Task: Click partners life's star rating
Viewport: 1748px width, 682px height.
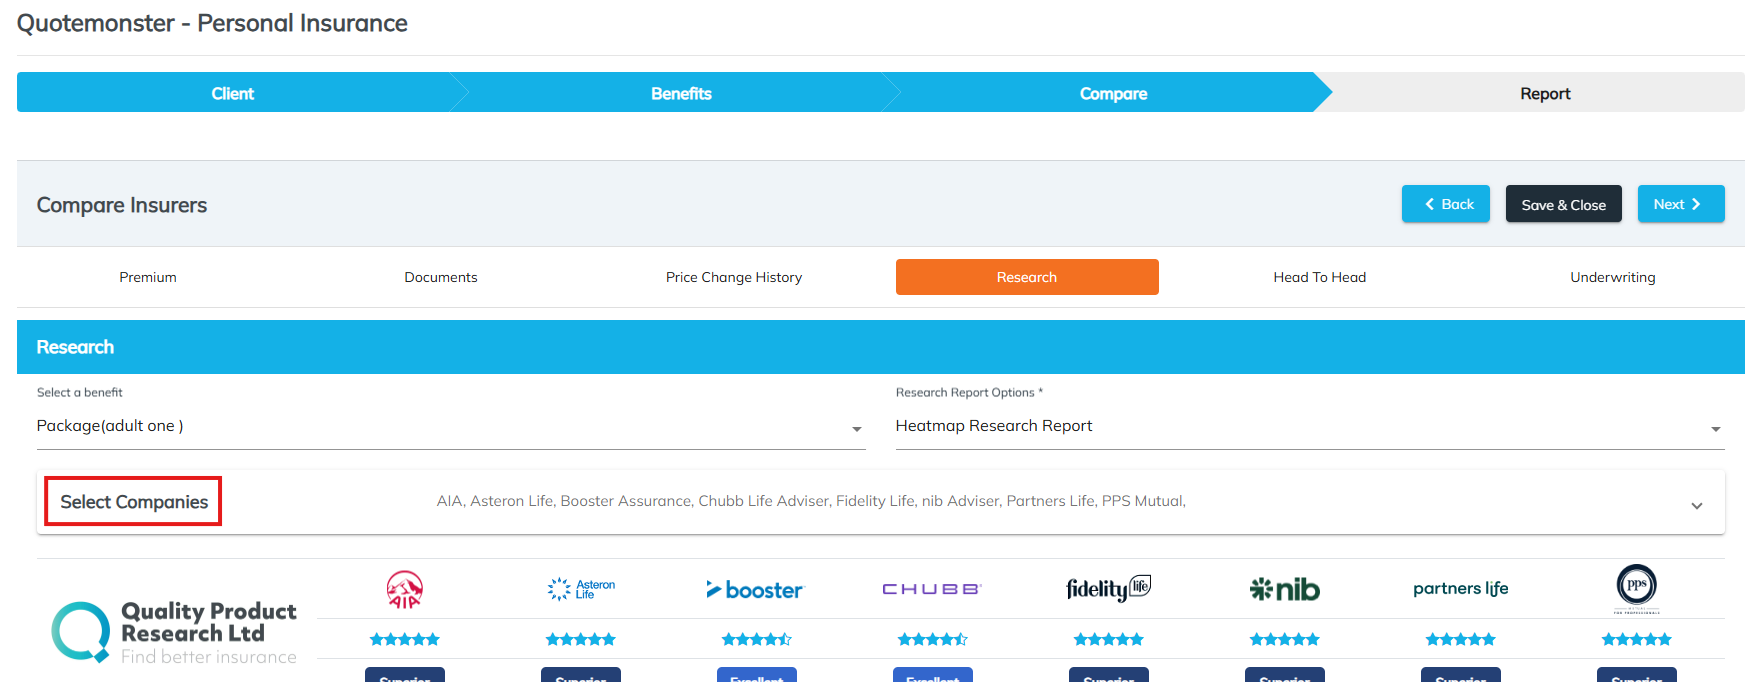Action: coord(1461,639)
